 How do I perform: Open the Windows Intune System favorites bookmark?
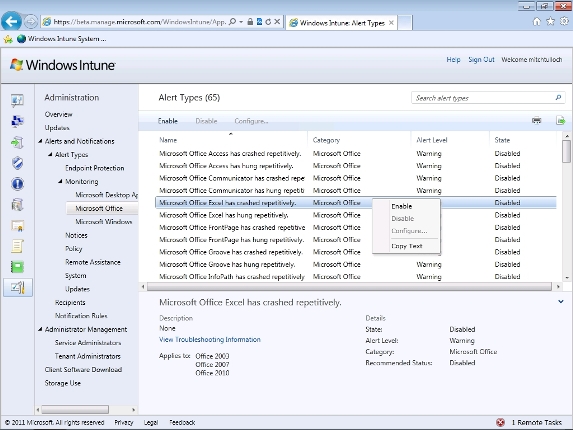point(62,39)
